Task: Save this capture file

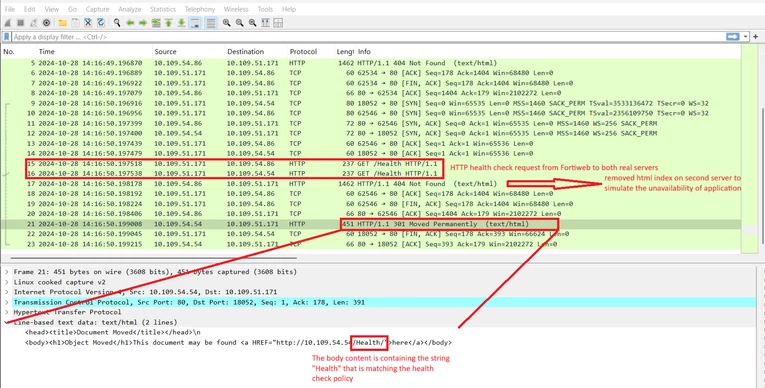Action: (75, 22)
